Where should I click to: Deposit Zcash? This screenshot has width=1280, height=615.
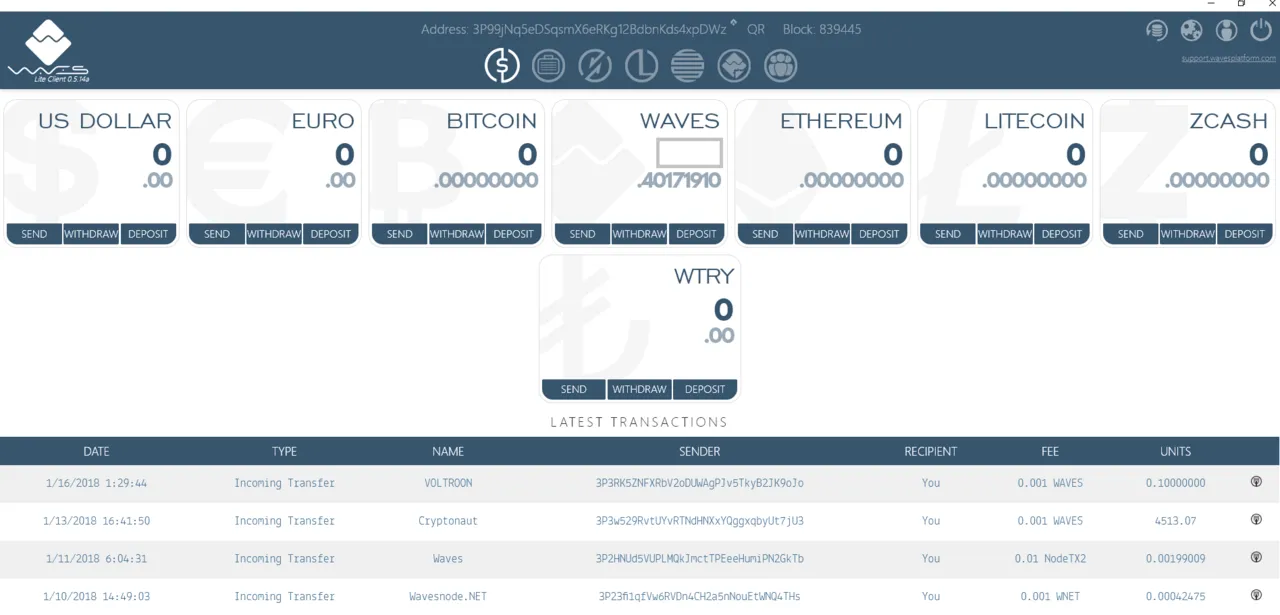(1245, 234)
